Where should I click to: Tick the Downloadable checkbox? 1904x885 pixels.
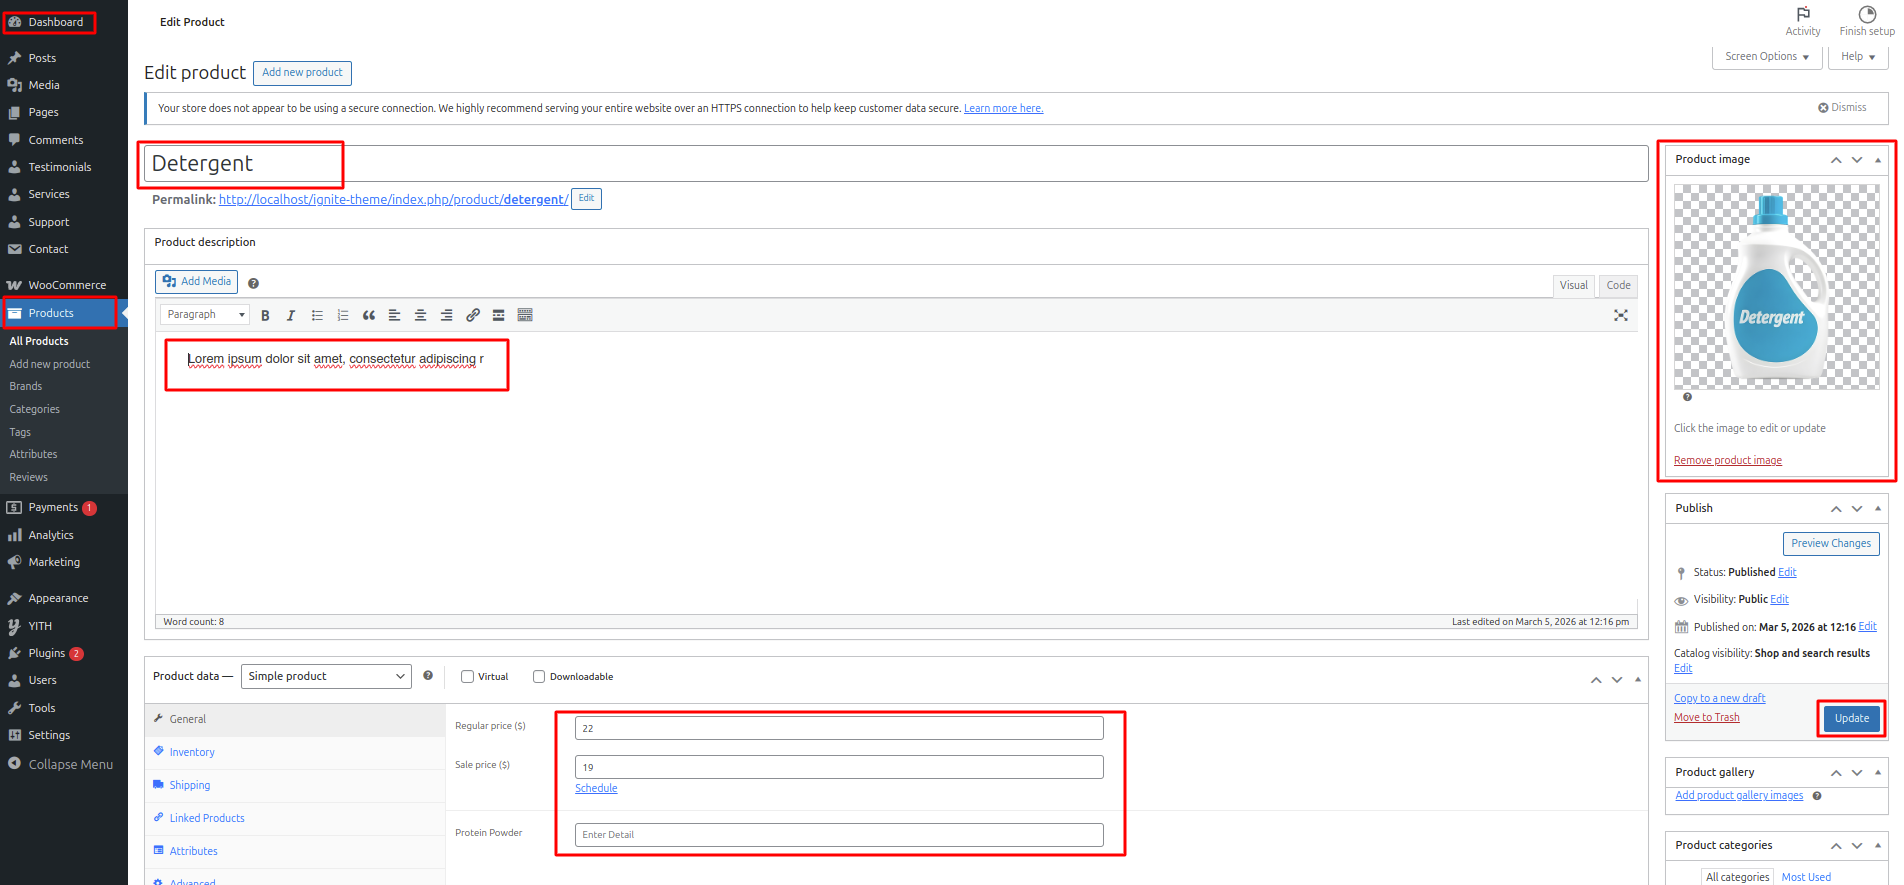coord(539,677)
